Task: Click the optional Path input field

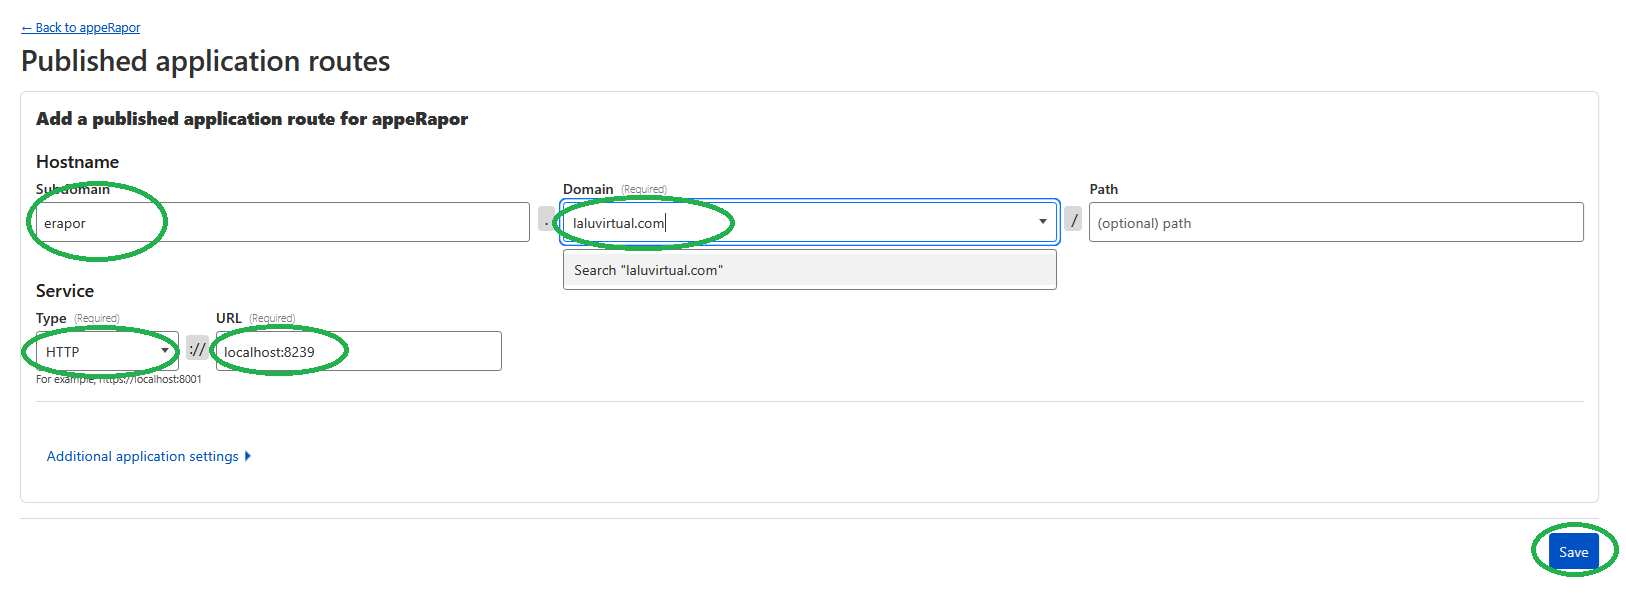Action: [x=1335, y=222]
